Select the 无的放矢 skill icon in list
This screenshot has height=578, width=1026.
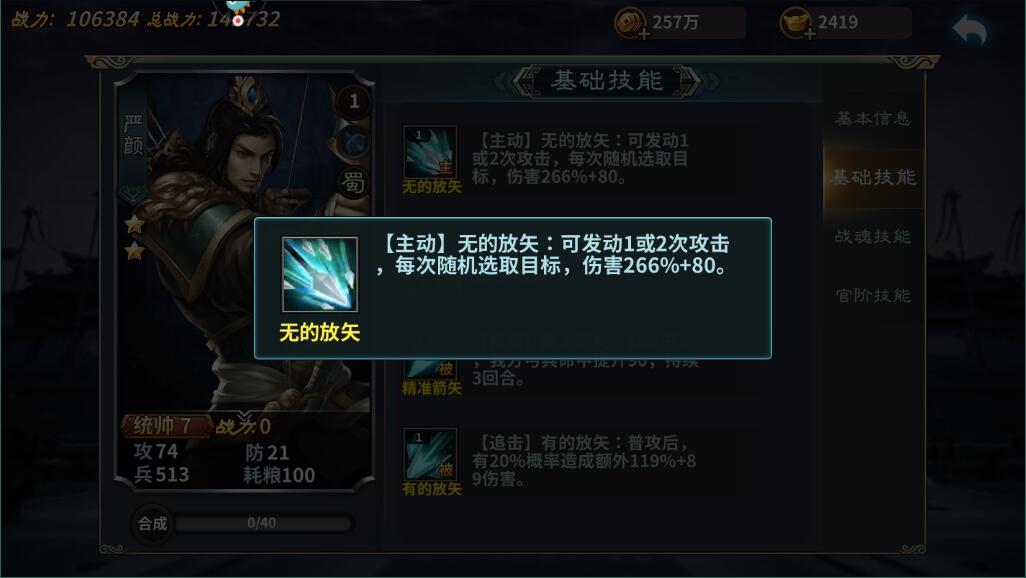(430, 153)
